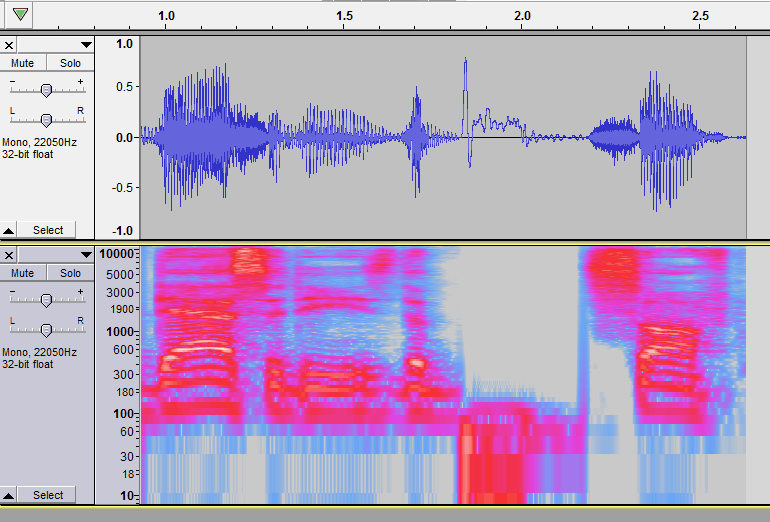
Task: Click the green playhead pin icon
Action: pos(20,14)
